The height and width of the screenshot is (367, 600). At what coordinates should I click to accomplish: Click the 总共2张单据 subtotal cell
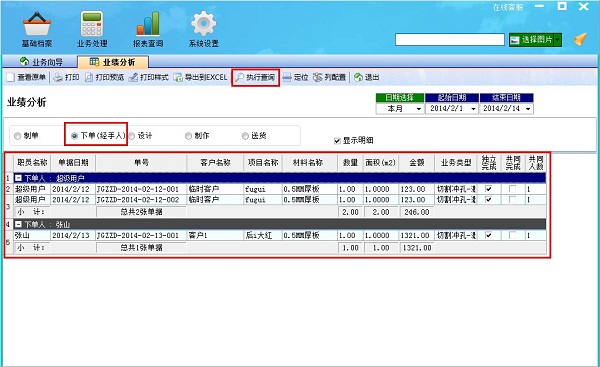tap(141, 212)
